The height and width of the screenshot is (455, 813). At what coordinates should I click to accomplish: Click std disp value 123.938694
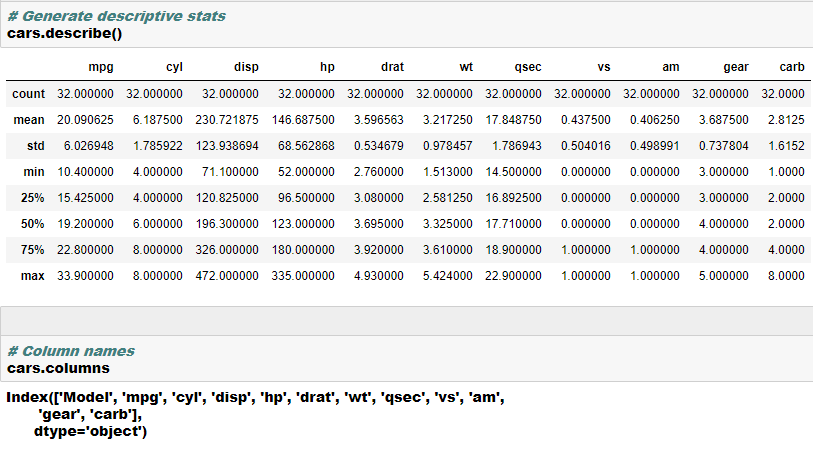(227, 146)
